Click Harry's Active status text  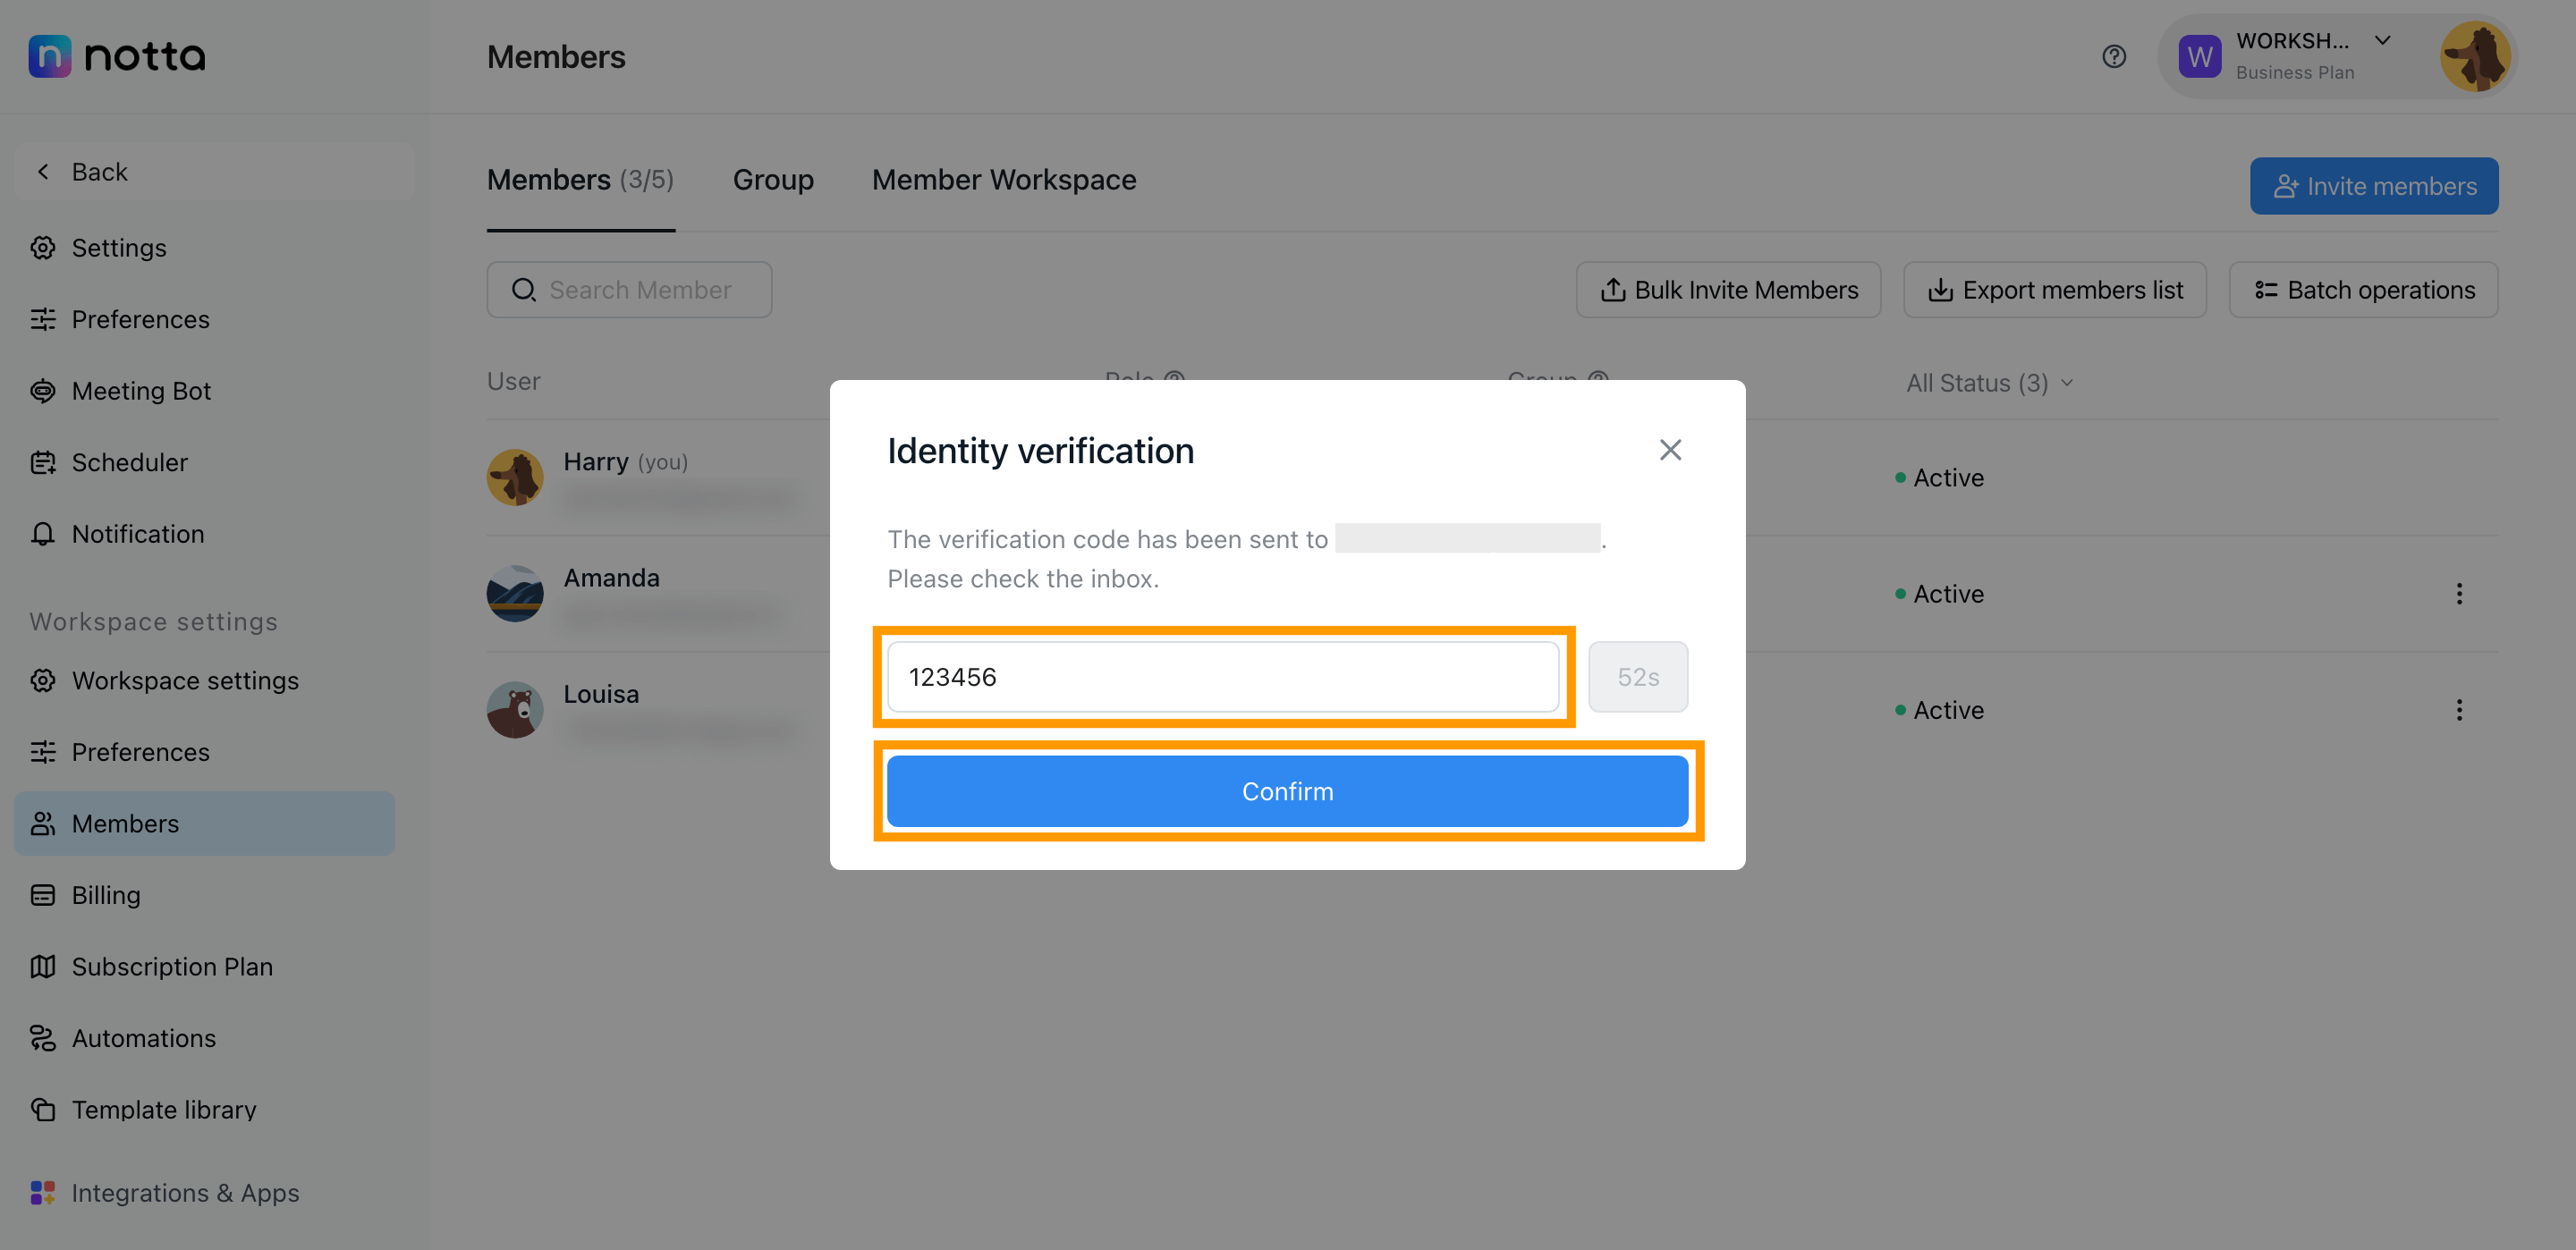tap(1948, 478)
